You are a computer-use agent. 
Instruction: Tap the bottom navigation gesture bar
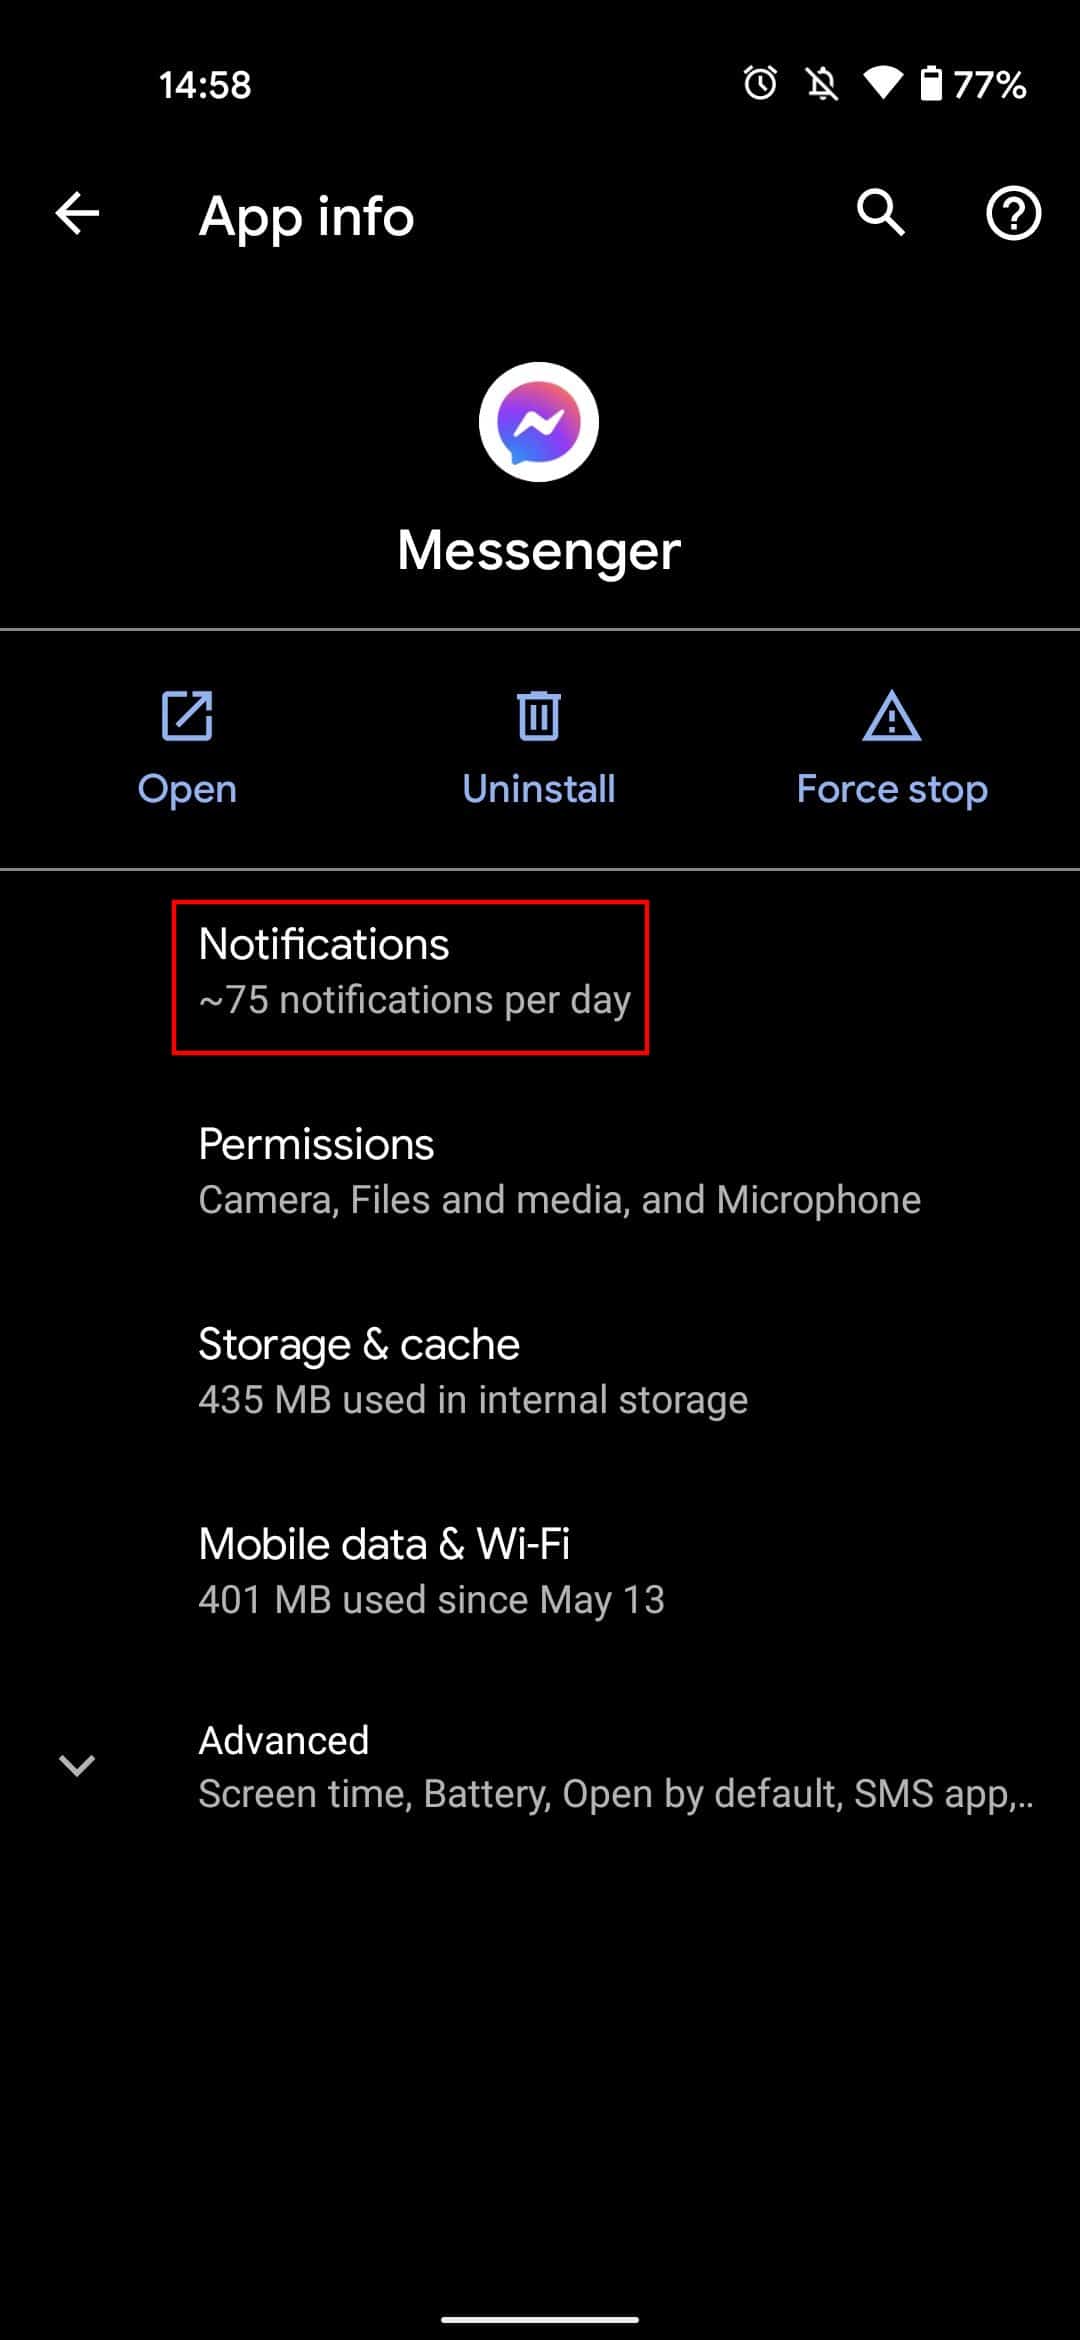(x=540, y=2319)
